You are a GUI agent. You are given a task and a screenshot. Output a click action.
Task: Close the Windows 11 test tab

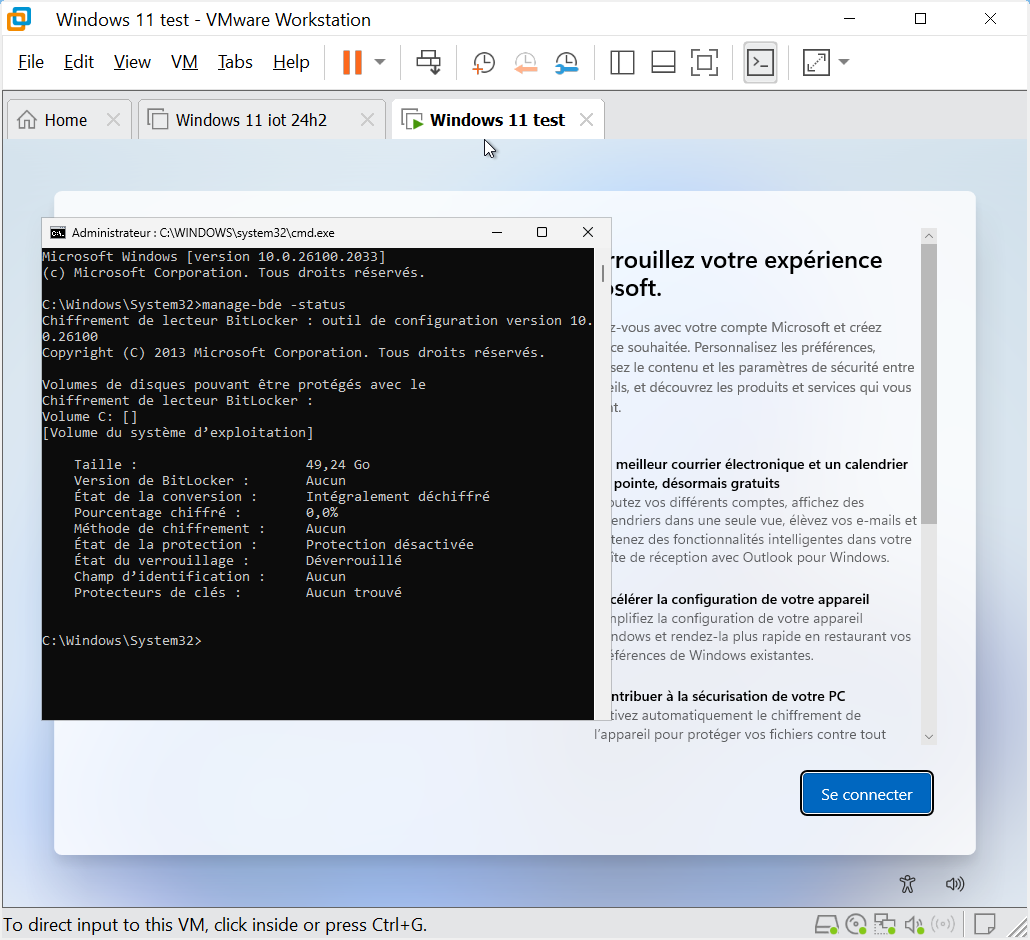tap(587, 120)
